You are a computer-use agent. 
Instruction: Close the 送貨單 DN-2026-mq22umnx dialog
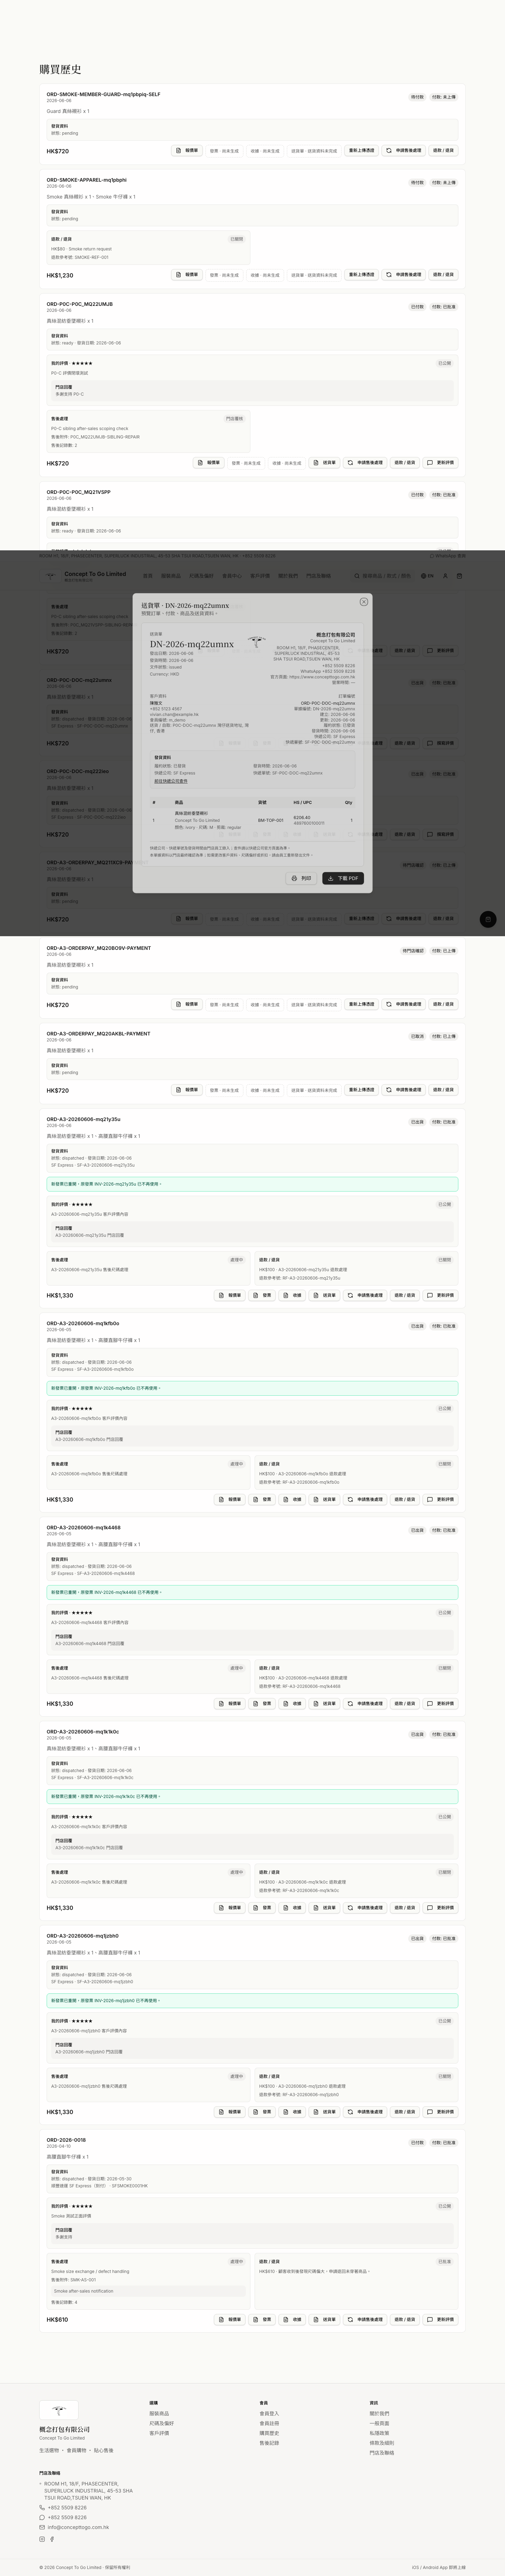point(364,602)
